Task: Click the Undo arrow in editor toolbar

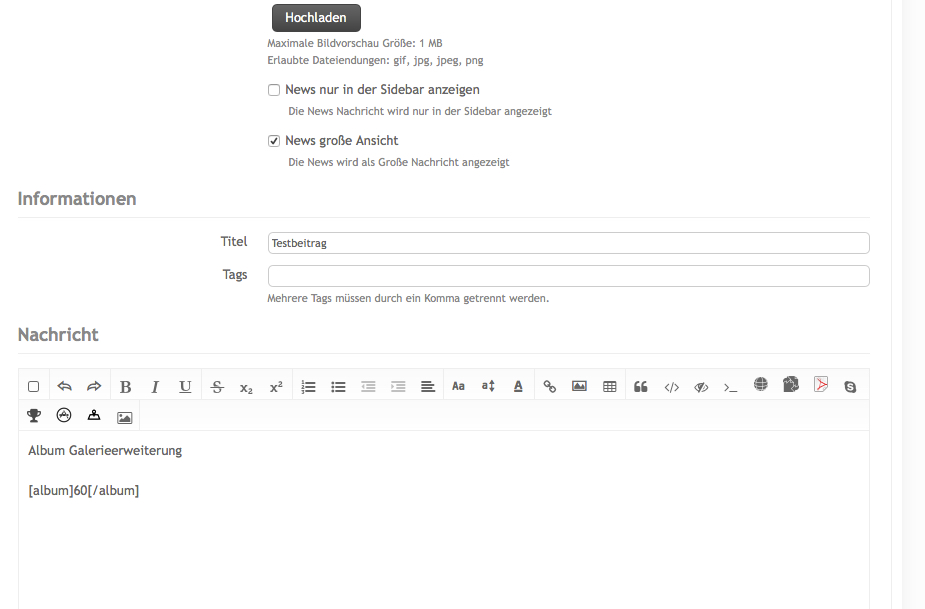Action: [65, 386]
